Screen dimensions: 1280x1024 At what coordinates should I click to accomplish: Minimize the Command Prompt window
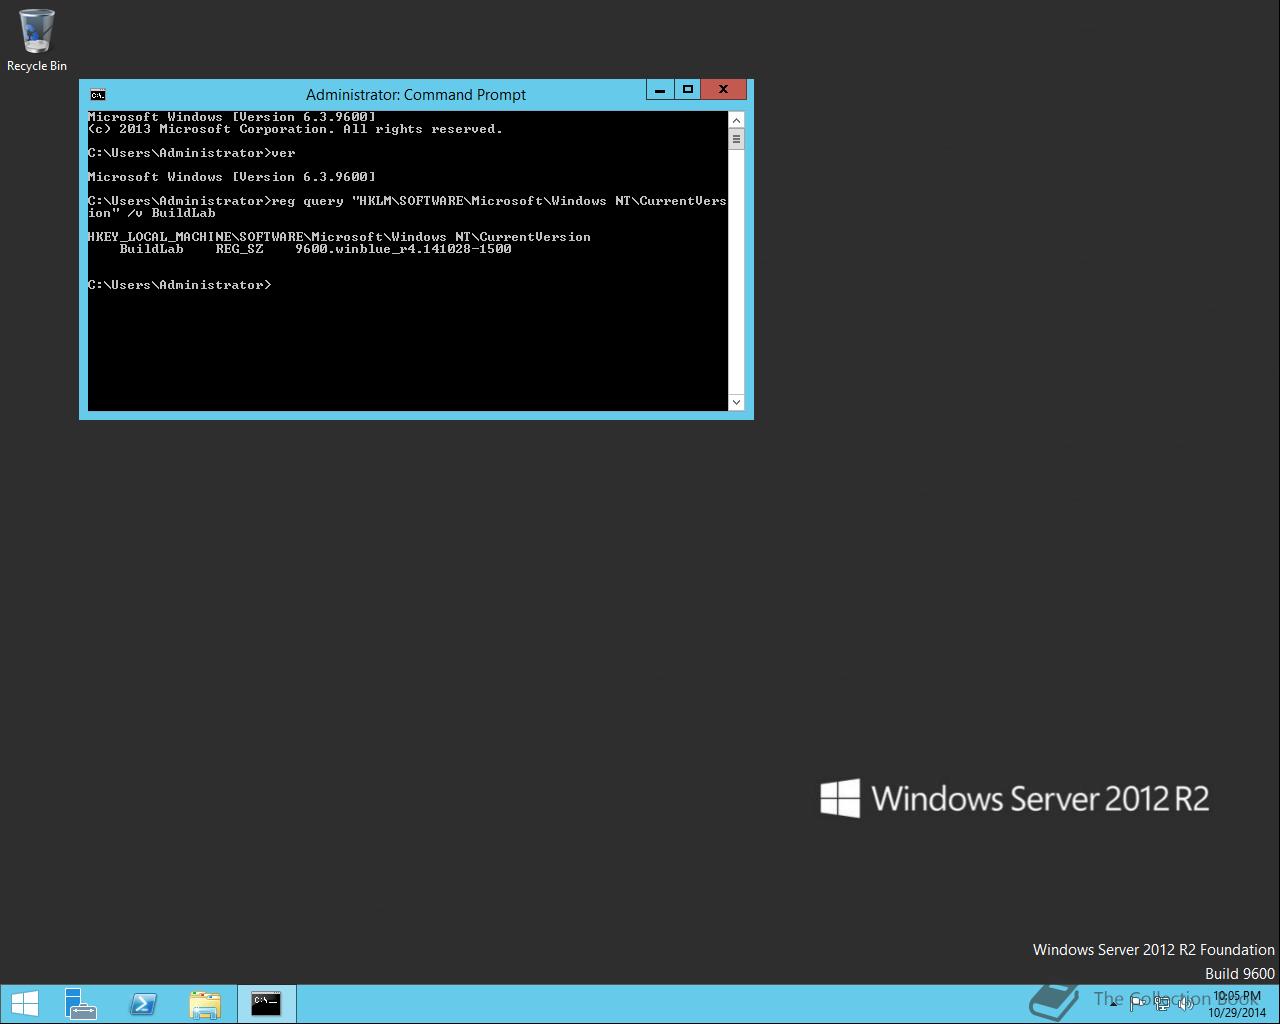tap(660, 90)
